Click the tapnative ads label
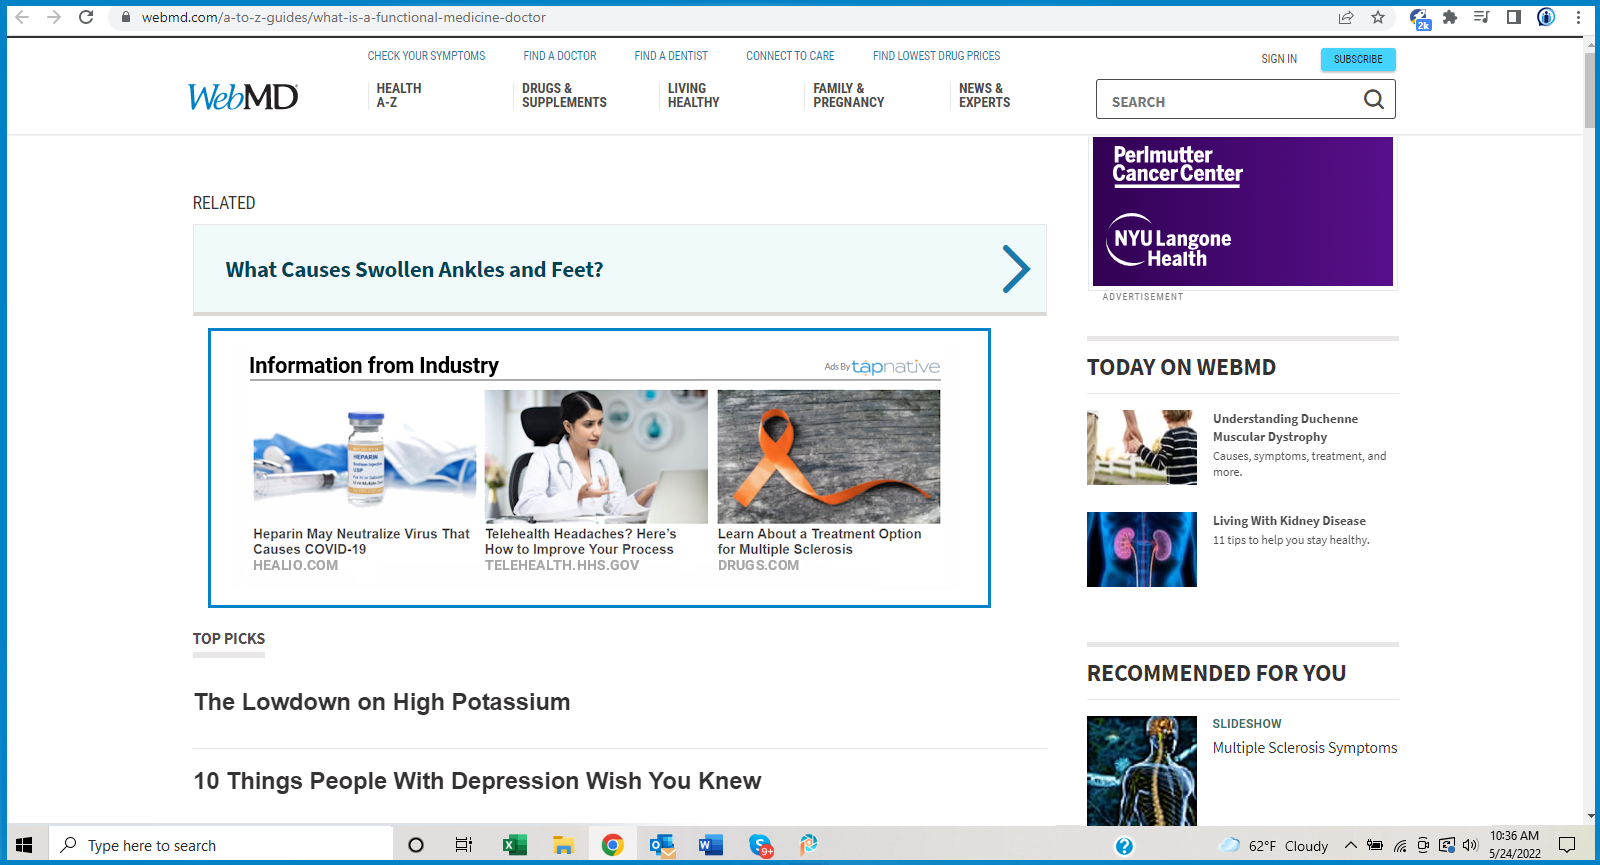 point(882,367)
